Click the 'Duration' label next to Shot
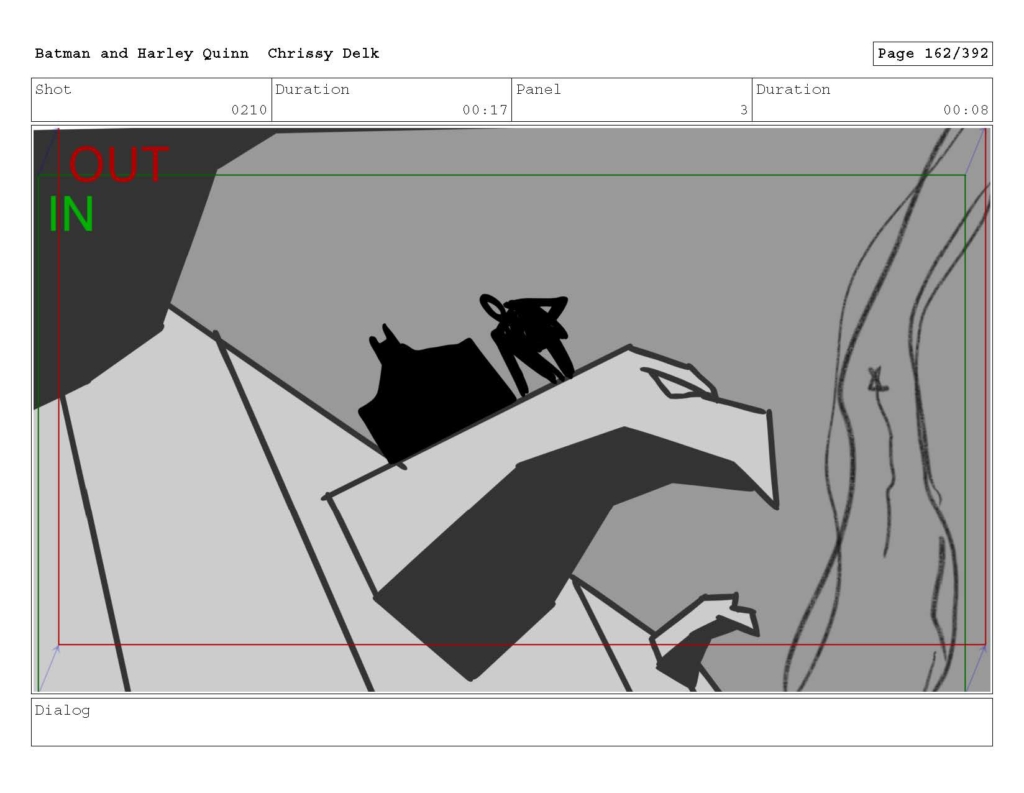1024x793 pixels. [x=312, y=89]
